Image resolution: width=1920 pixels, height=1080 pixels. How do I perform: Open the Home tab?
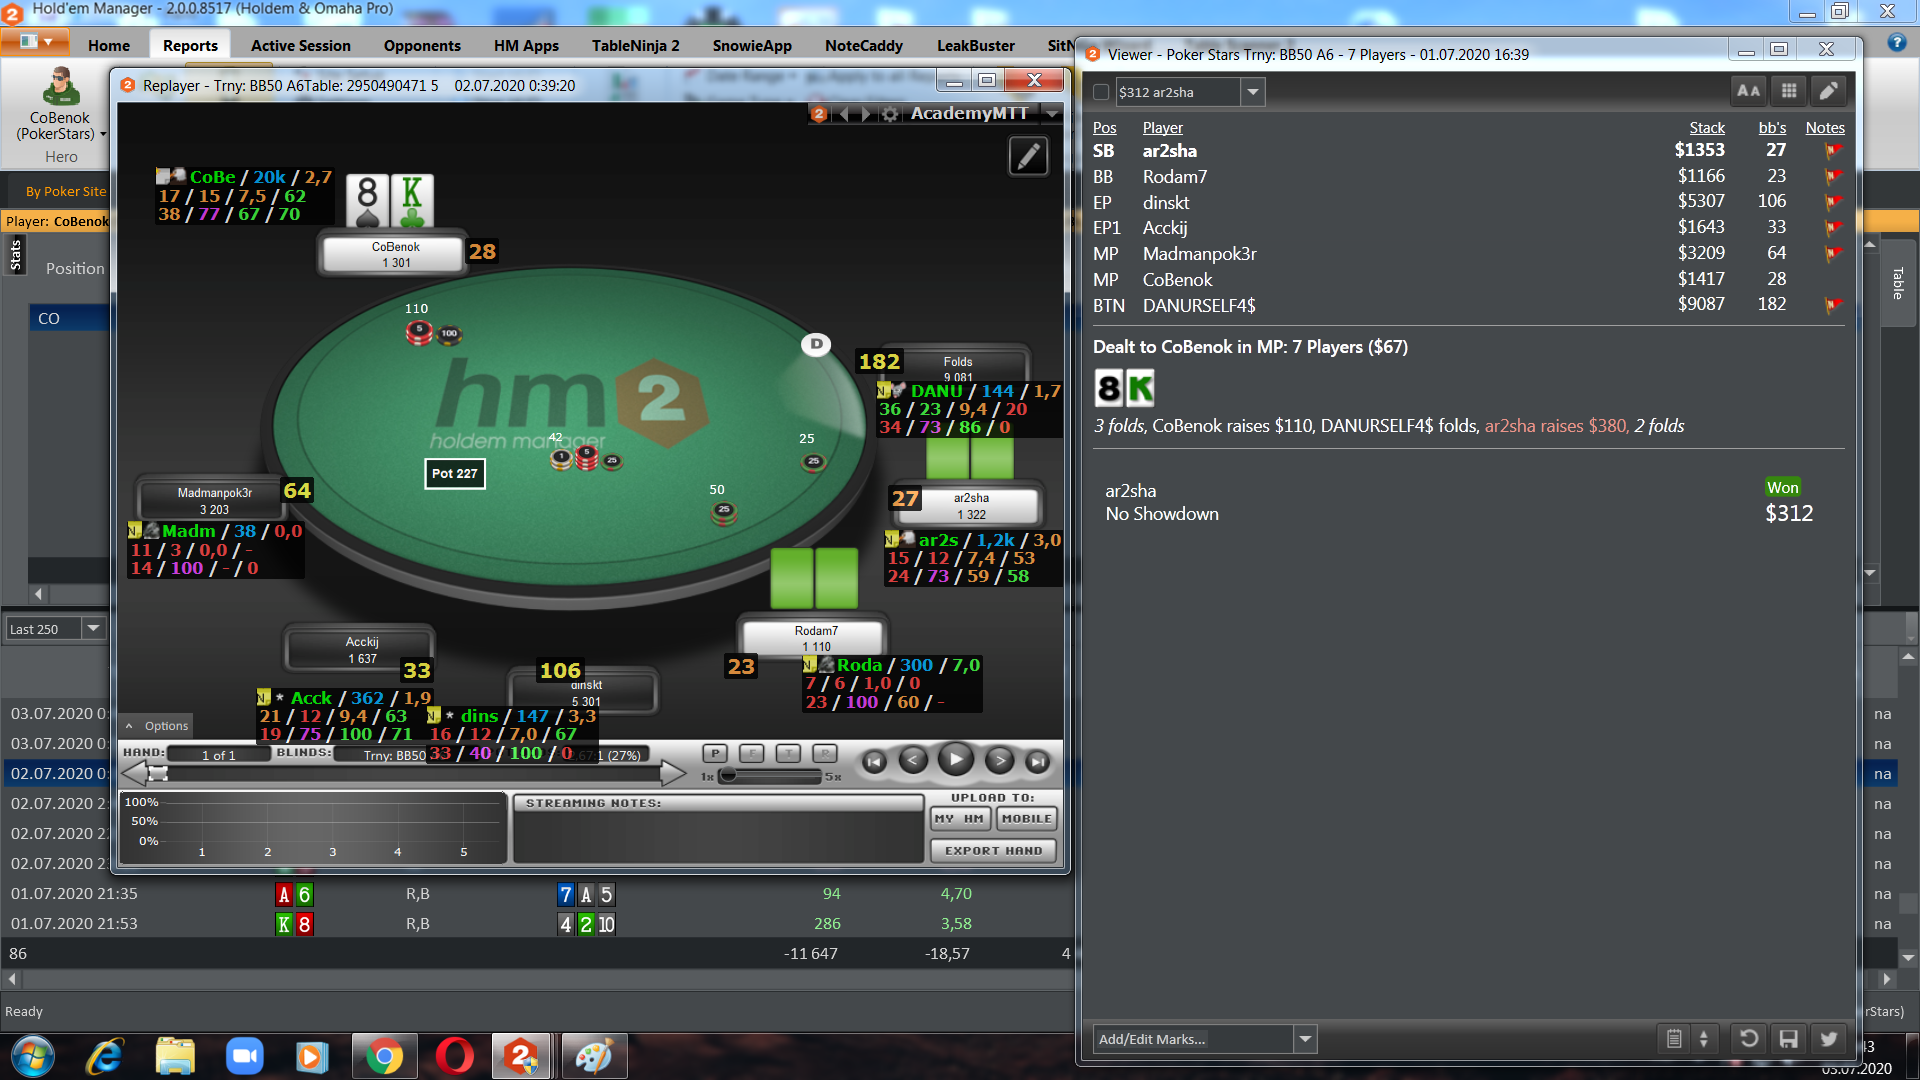[x=108, y=45]
